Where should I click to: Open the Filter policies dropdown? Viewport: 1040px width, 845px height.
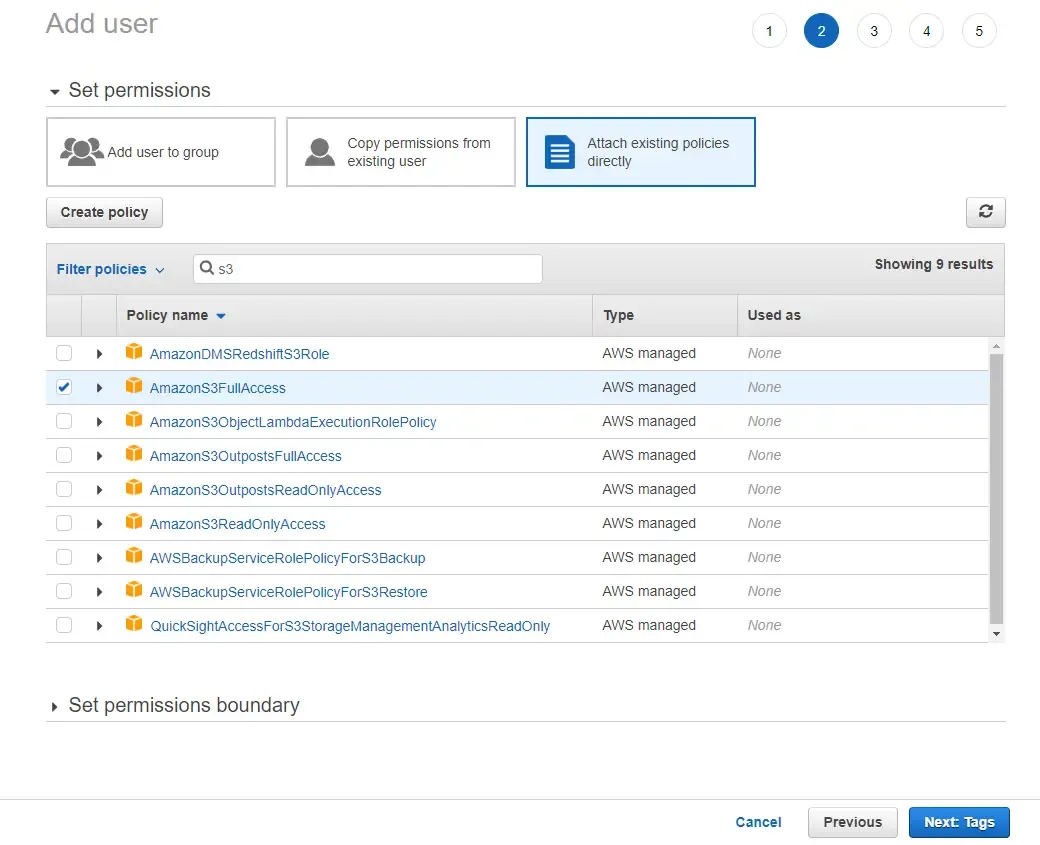click(x=110, y=268)
